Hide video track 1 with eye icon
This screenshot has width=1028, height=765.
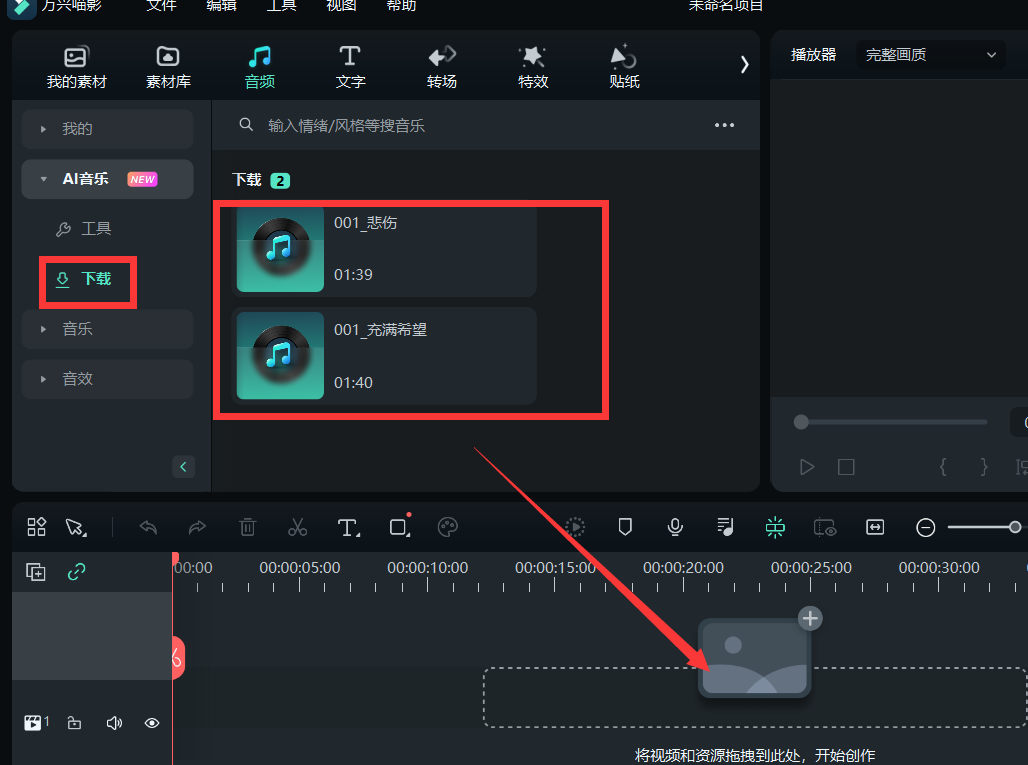pyautogui.click(x=151, y=722)
